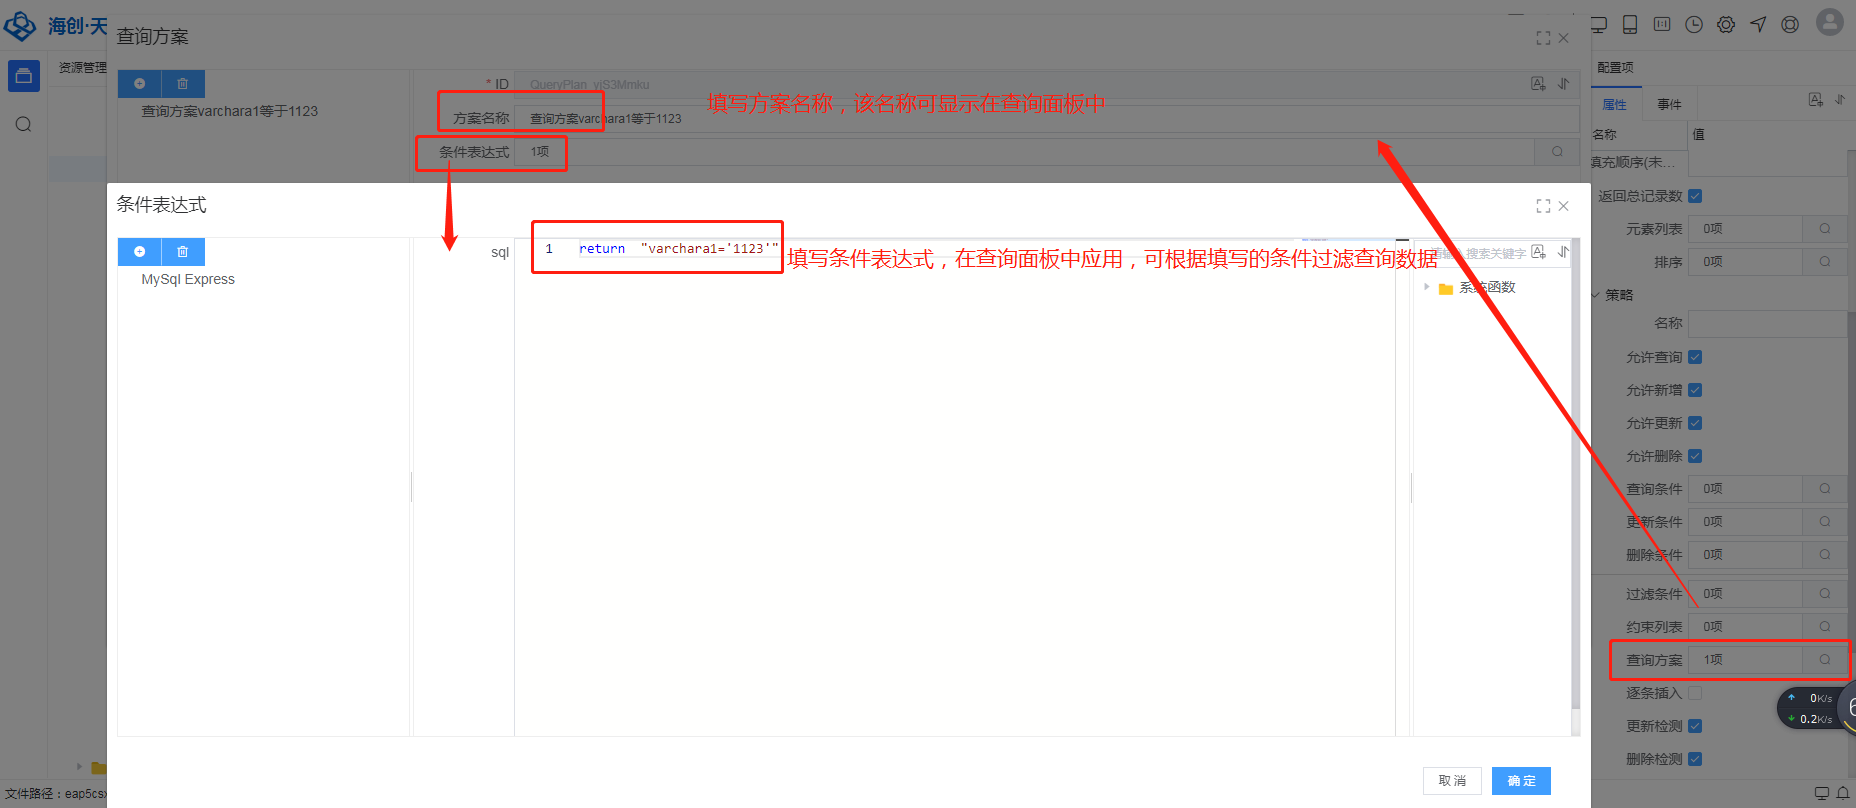Expand the 系统函数 folder
Viewport: 1856px width, 808px height.
pos(1427,287)
